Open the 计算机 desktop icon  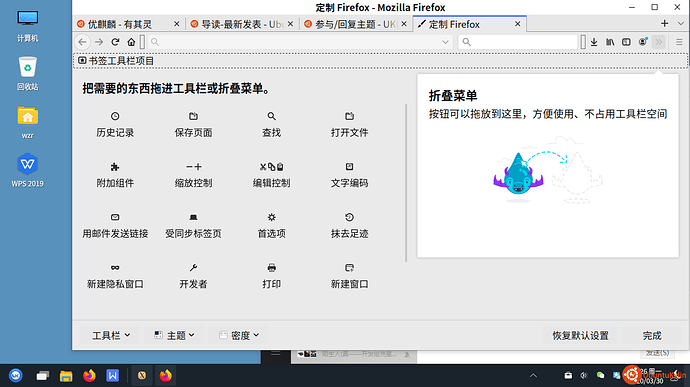(27, 26)
